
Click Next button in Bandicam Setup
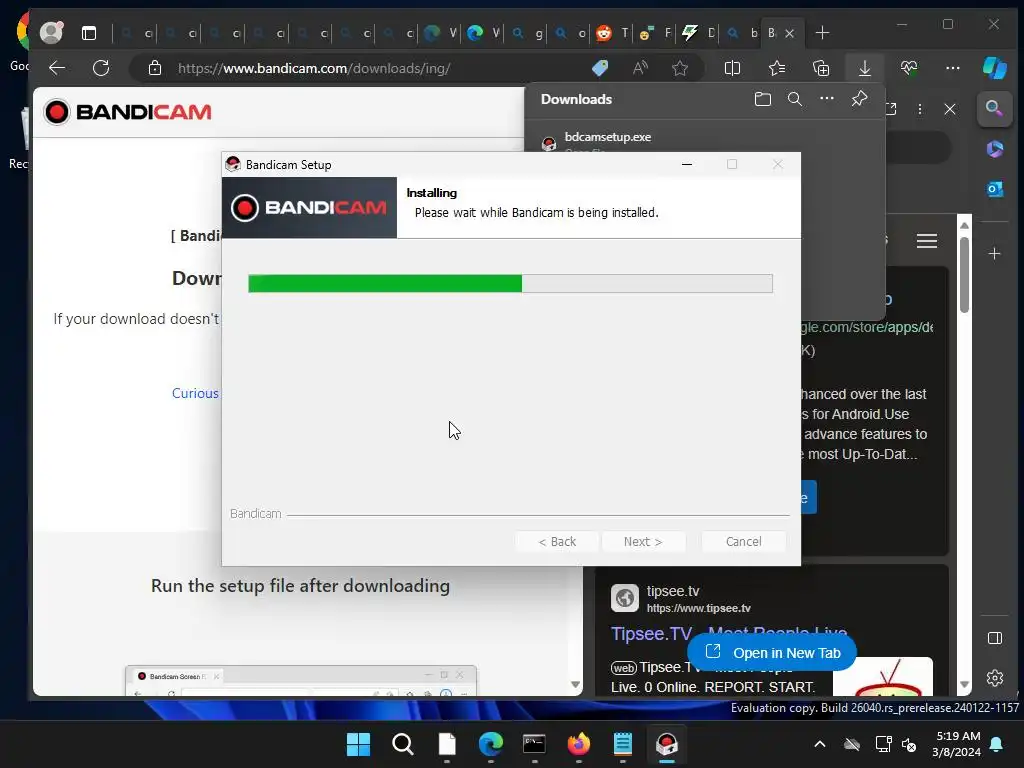click(x=643, y=541)
